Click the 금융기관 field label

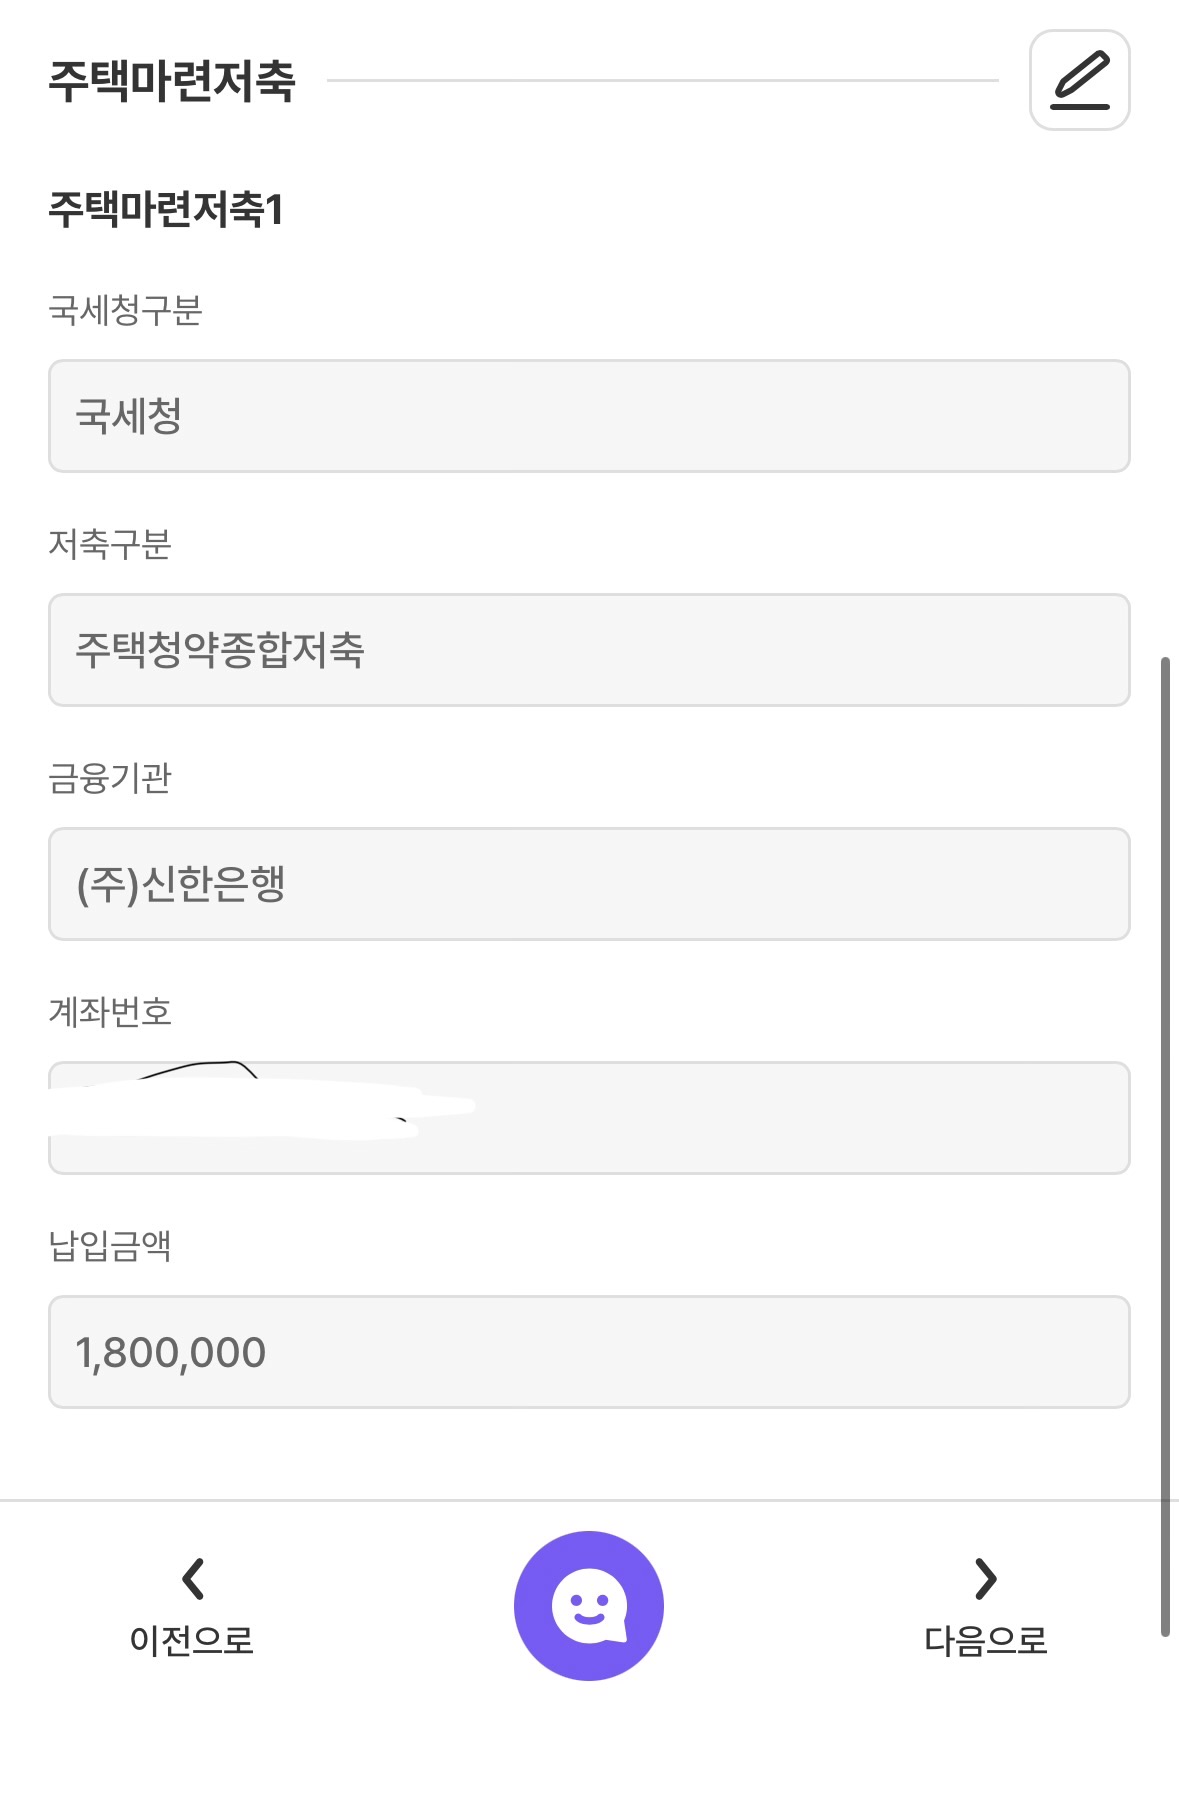tap(110, 778)
